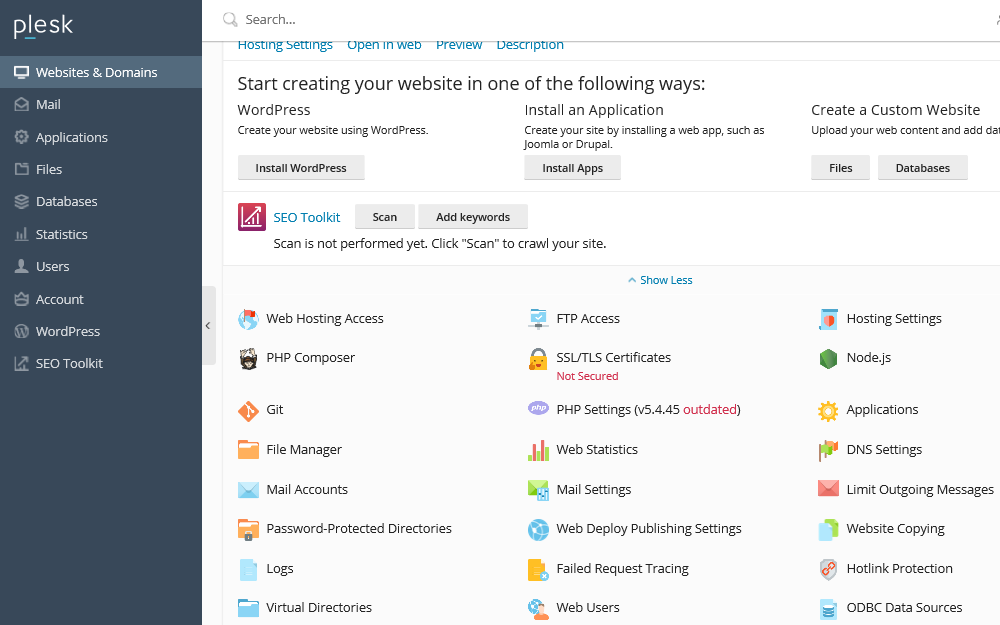
Task: Open the PHP Settings text link
Action: coord(648,410)
